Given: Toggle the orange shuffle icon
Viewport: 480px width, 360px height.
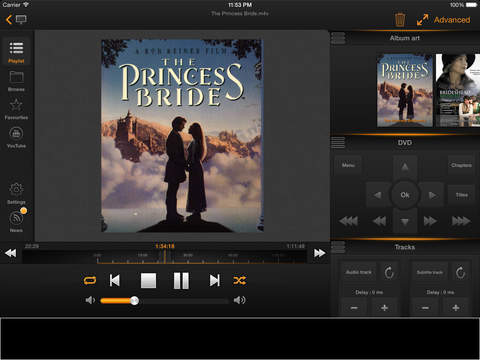Looking at the screenshot, I should 240,280.
